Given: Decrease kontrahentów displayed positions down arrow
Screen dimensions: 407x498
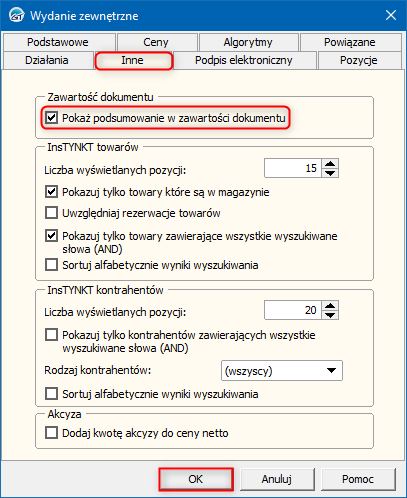Looking at the screenshot, I should click(330, 315).
